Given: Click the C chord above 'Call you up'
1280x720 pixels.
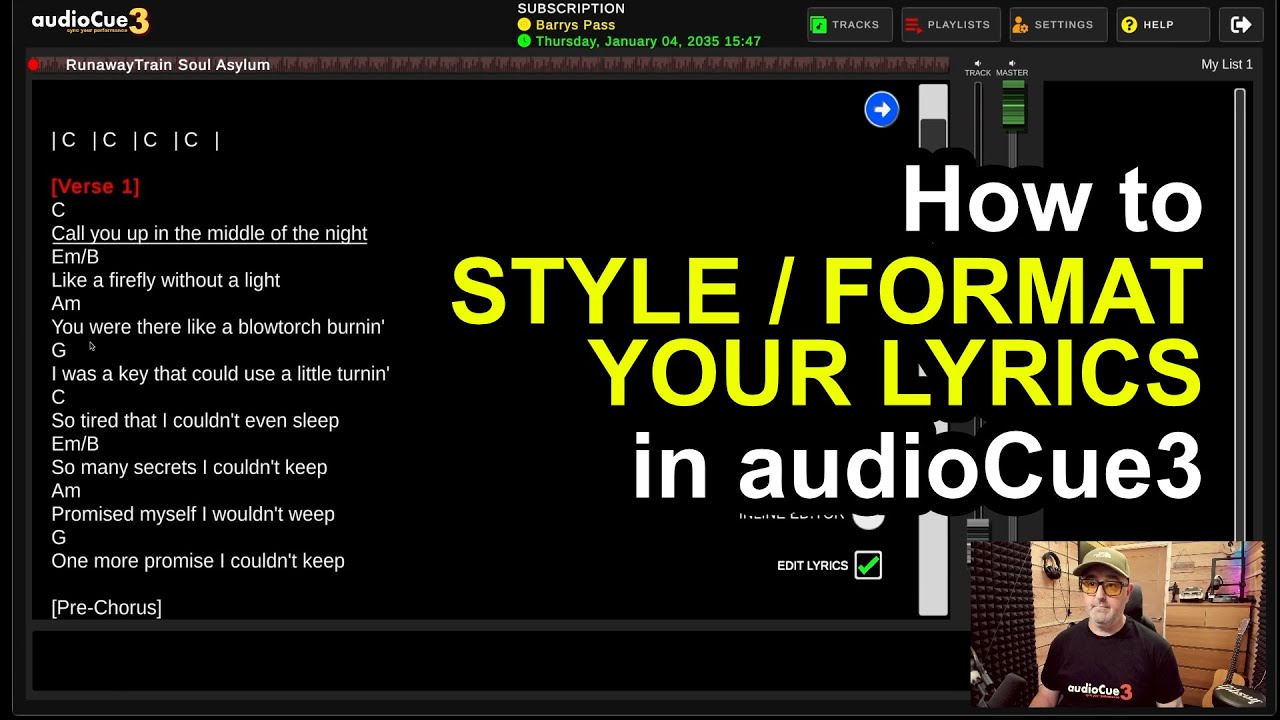Looking at the screenshot, I should 58,210.
